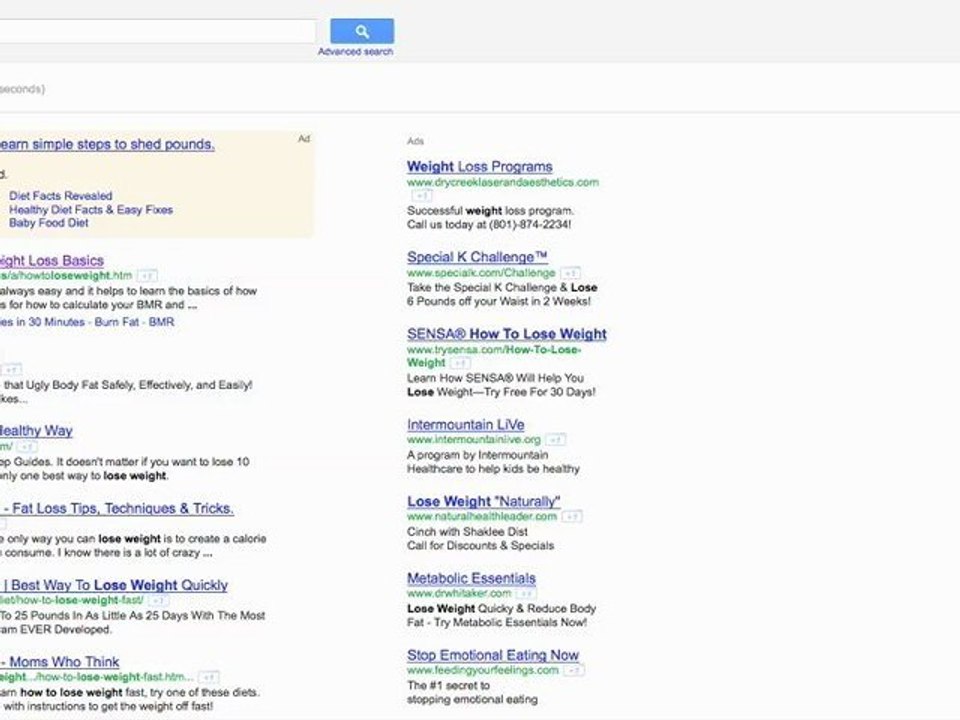Open Diet Facts Revealed sitelink
Screen dimensions: 960x720
point(61,196)
